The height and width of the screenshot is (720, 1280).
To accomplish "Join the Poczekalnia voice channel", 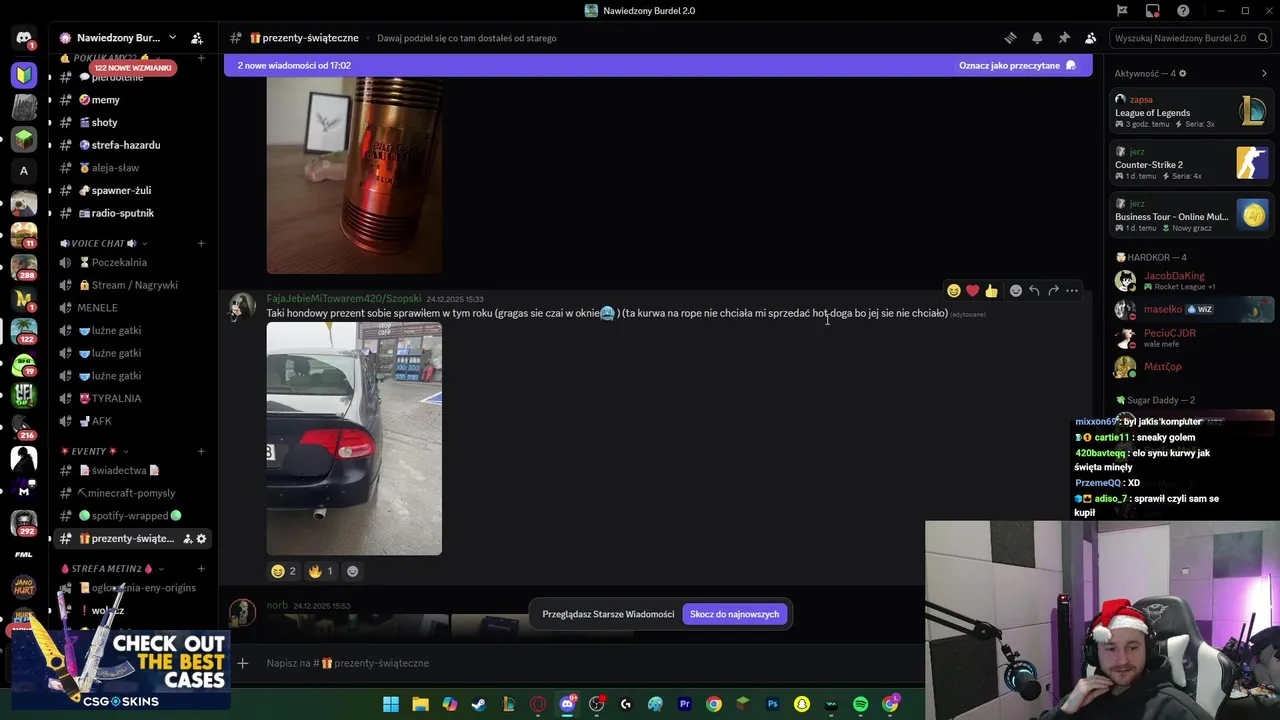I will (132, 262).
